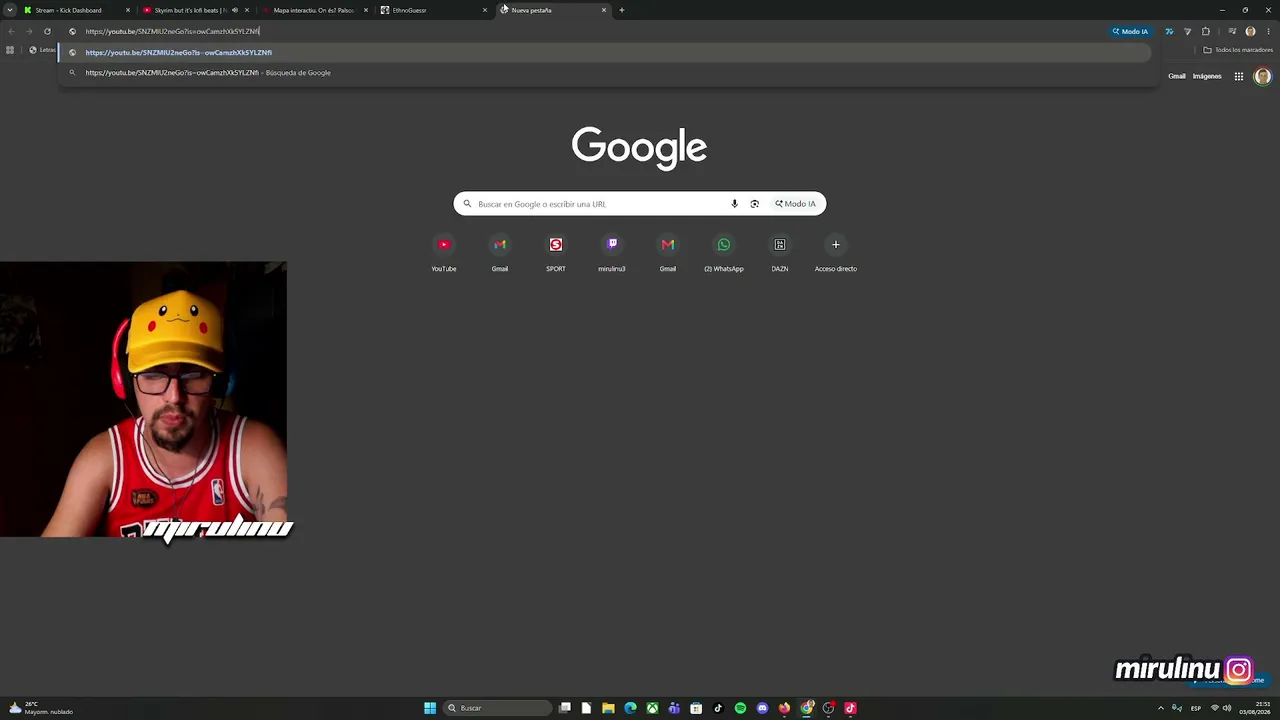This screenshot has height=720, width=1280.
Task: Click Modo IA in the search box
Action: click(x=795, y=204)
